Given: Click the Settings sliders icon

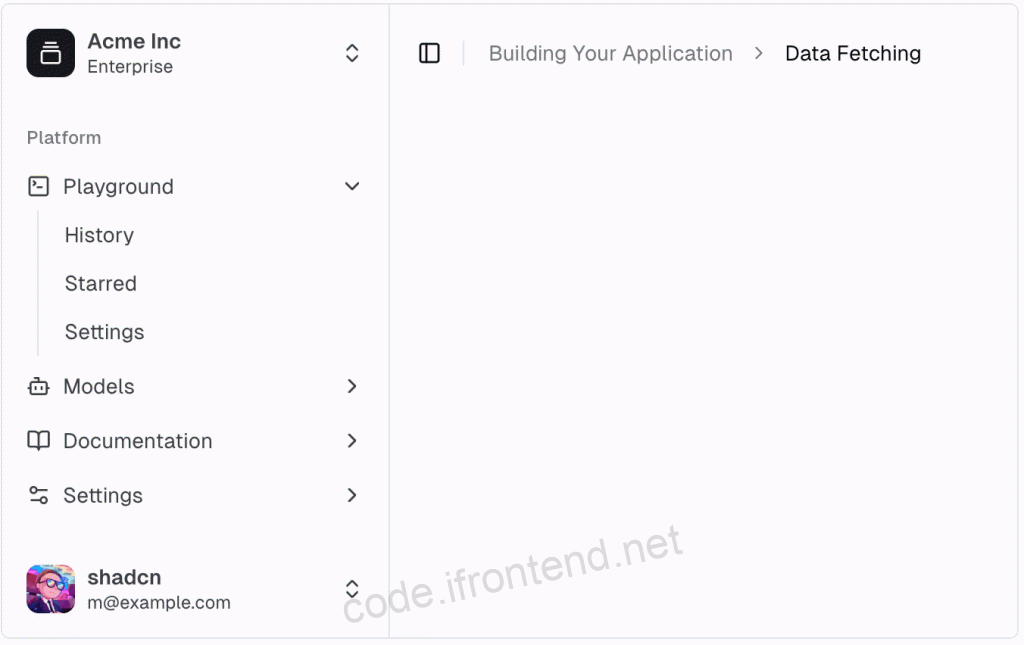Looking at the screenshot, I should click(x=39, y=496).
